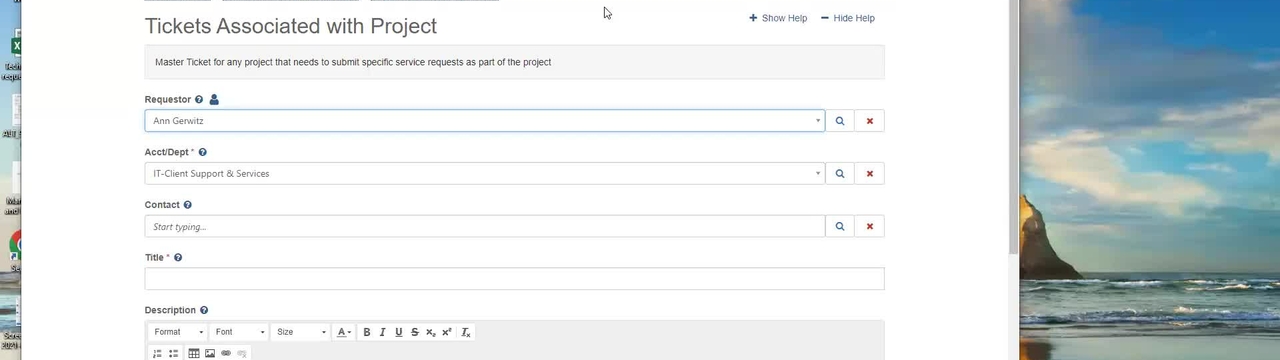This screenshot has height=360, width=1280.
Task: Search for a Requestor with magnifier
Action: click(x=840, y=121)
